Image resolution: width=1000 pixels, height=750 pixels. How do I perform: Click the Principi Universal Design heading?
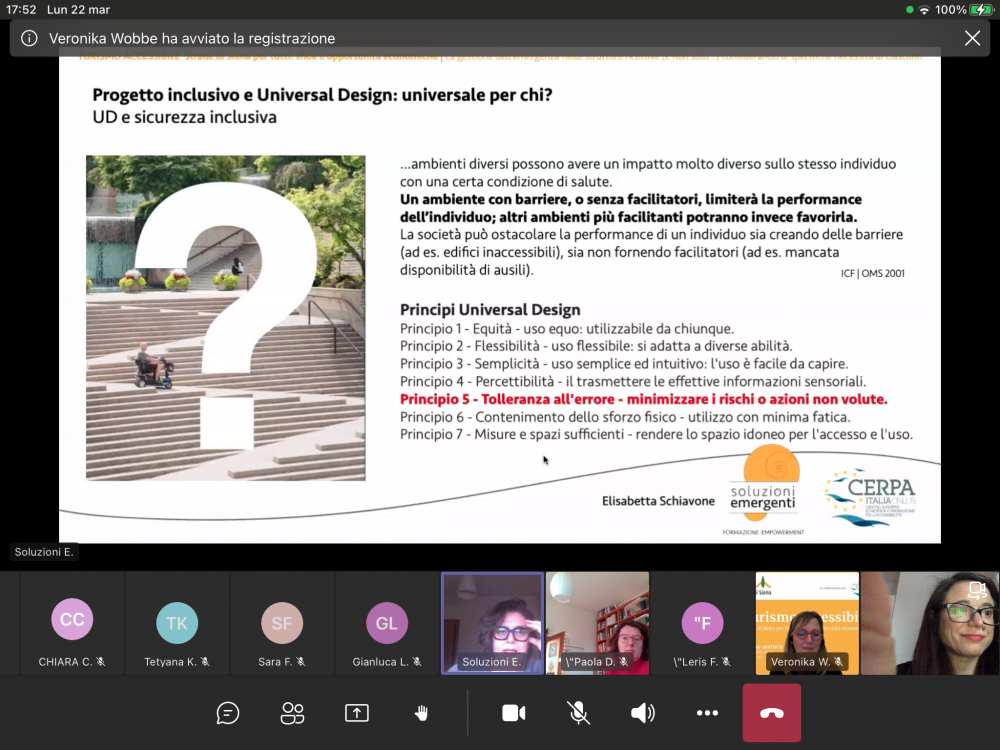[x=490, y=310]
